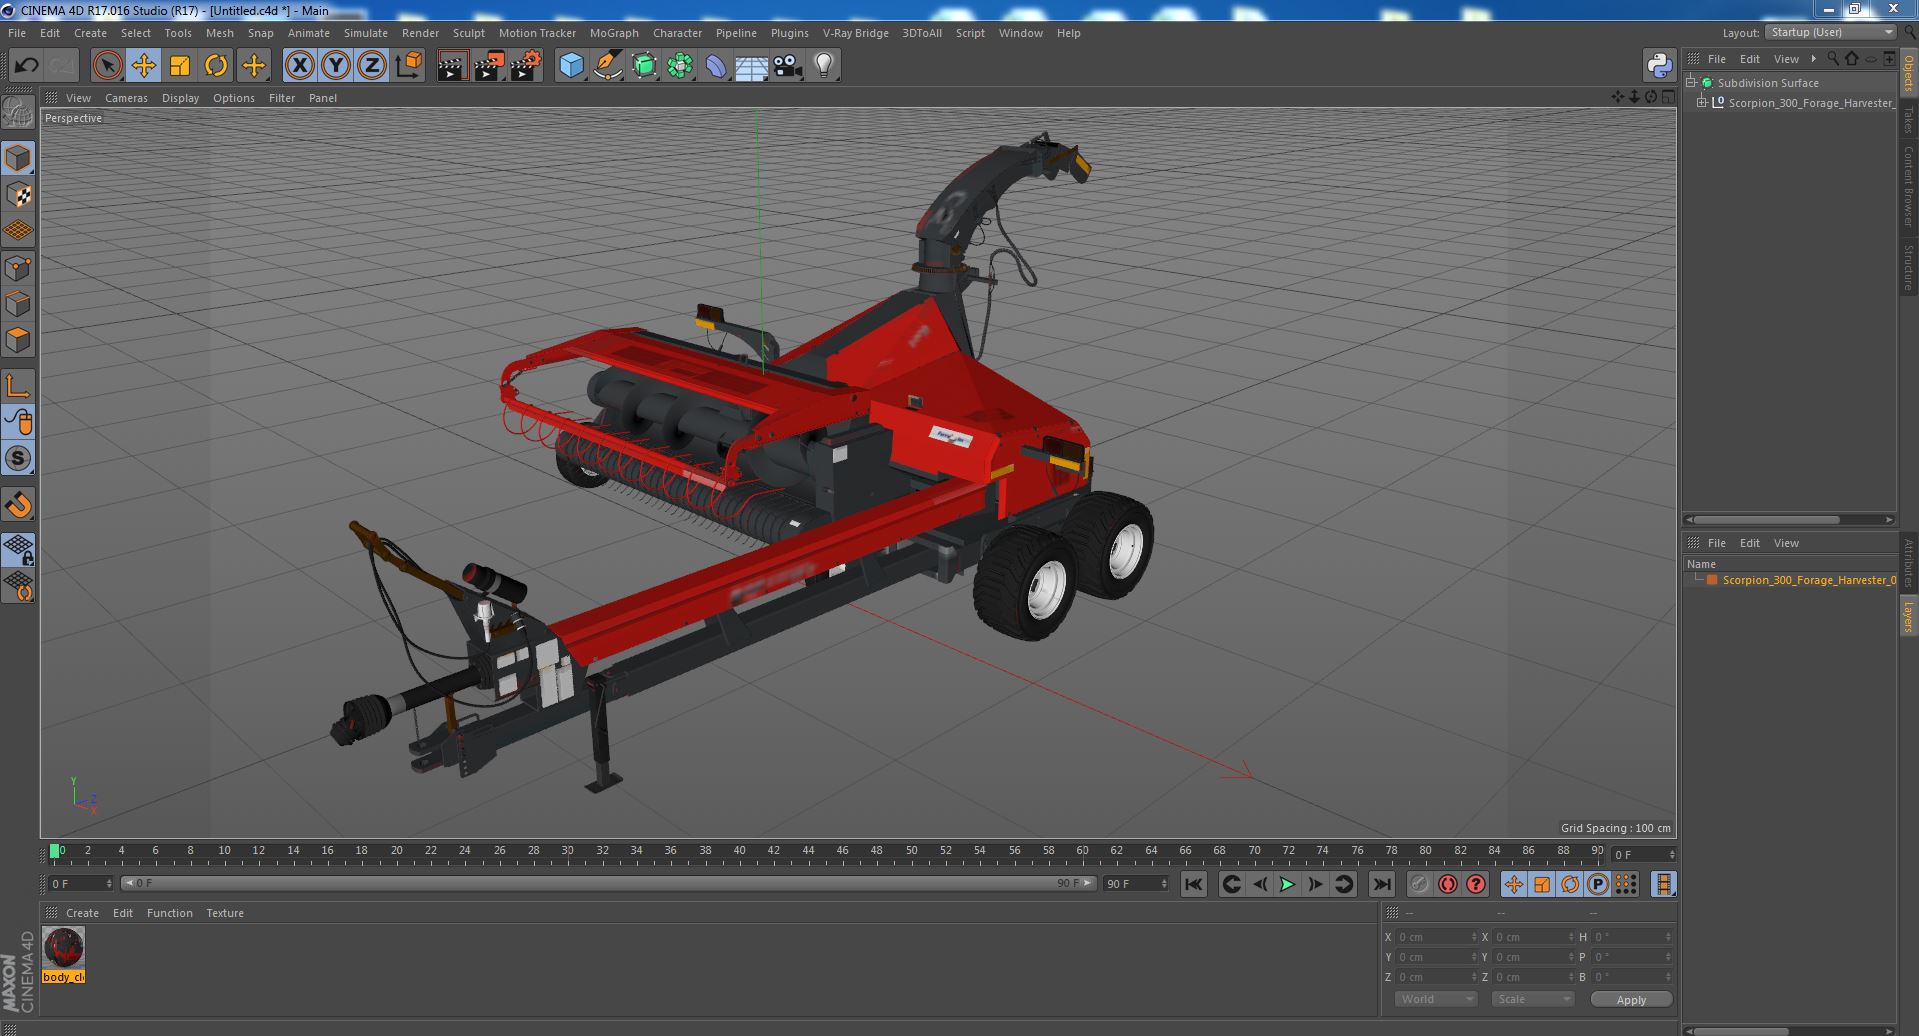This screenshot has height=1036, width=1919.
Task: Add a Floor environment object
Action: coord(751,66)
